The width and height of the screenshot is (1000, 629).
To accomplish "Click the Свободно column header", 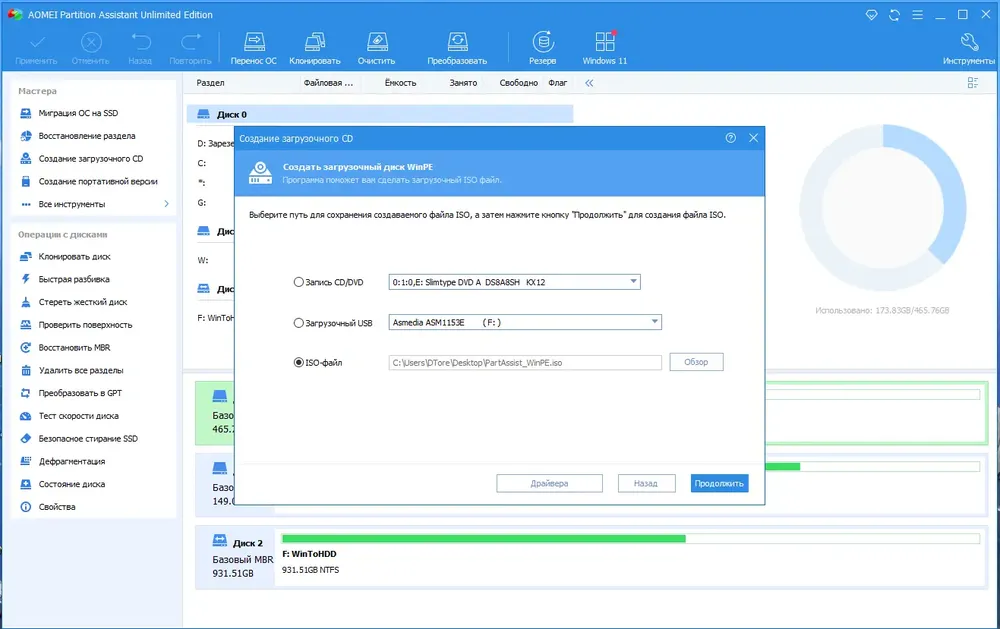I will [x=518, y=83].
